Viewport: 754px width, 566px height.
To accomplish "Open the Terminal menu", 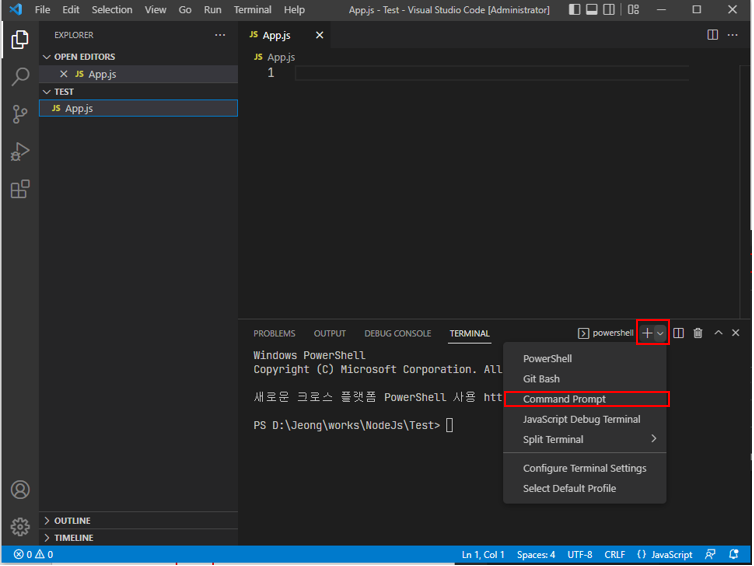I will [x=252, y=10].
